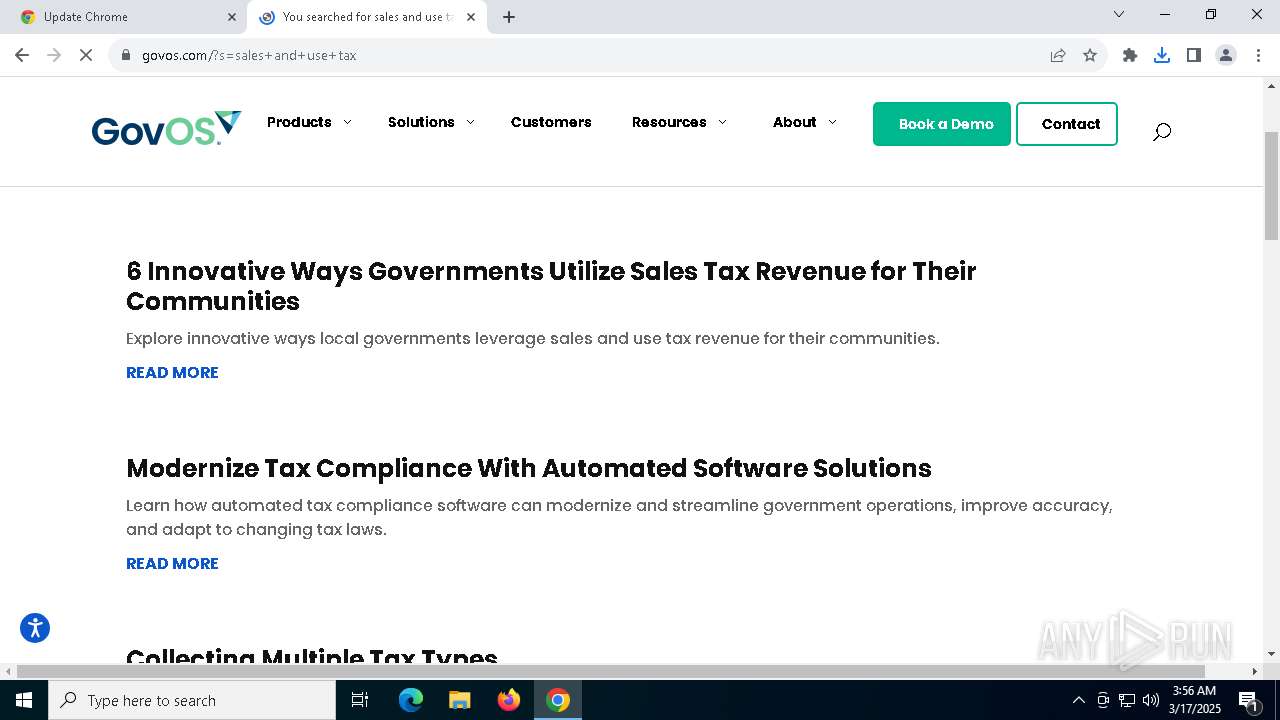The width and height of the screenshot is (1280, 720).
Task: Open Resources navigation item
Action: tap(669, 122)
